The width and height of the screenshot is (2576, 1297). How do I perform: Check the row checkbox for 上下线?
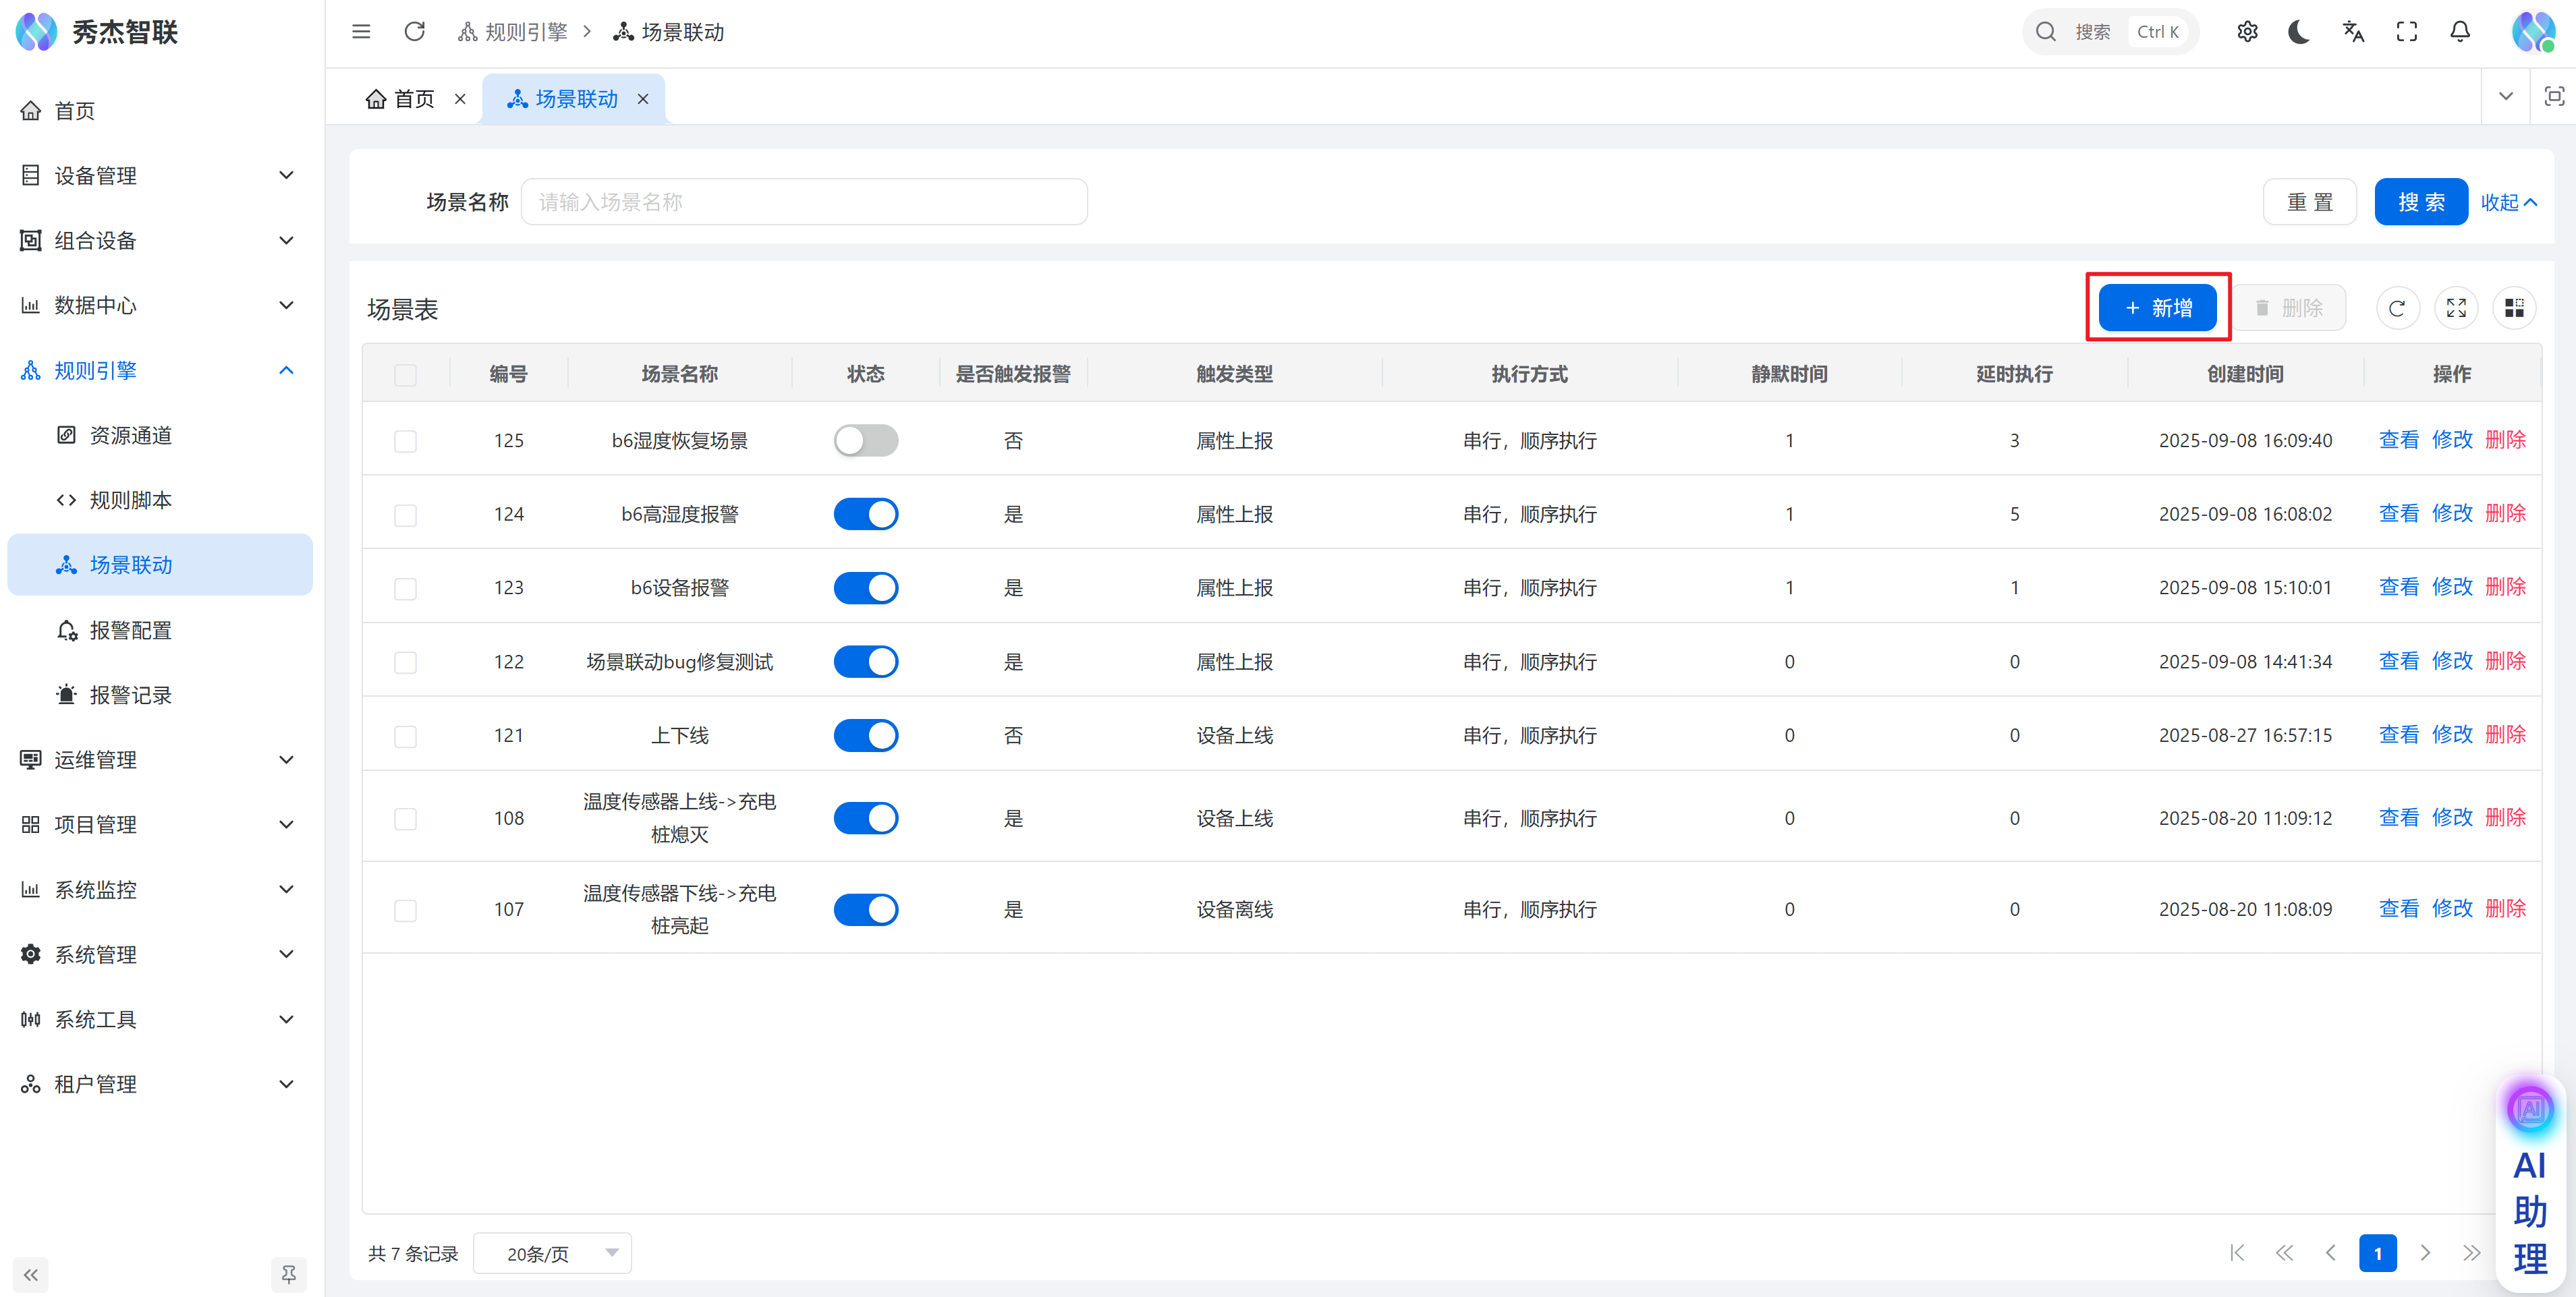tap(405, 736)
